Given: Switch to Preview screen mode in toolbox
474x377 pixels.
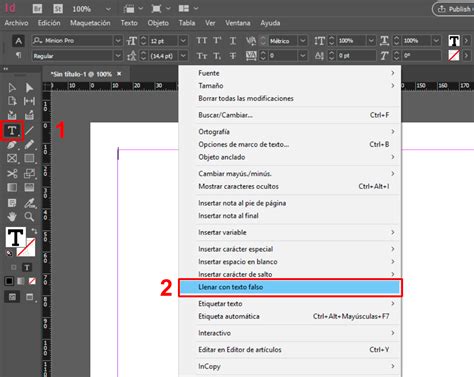Looking at the screenshot, I should click(x=30, y=297).
